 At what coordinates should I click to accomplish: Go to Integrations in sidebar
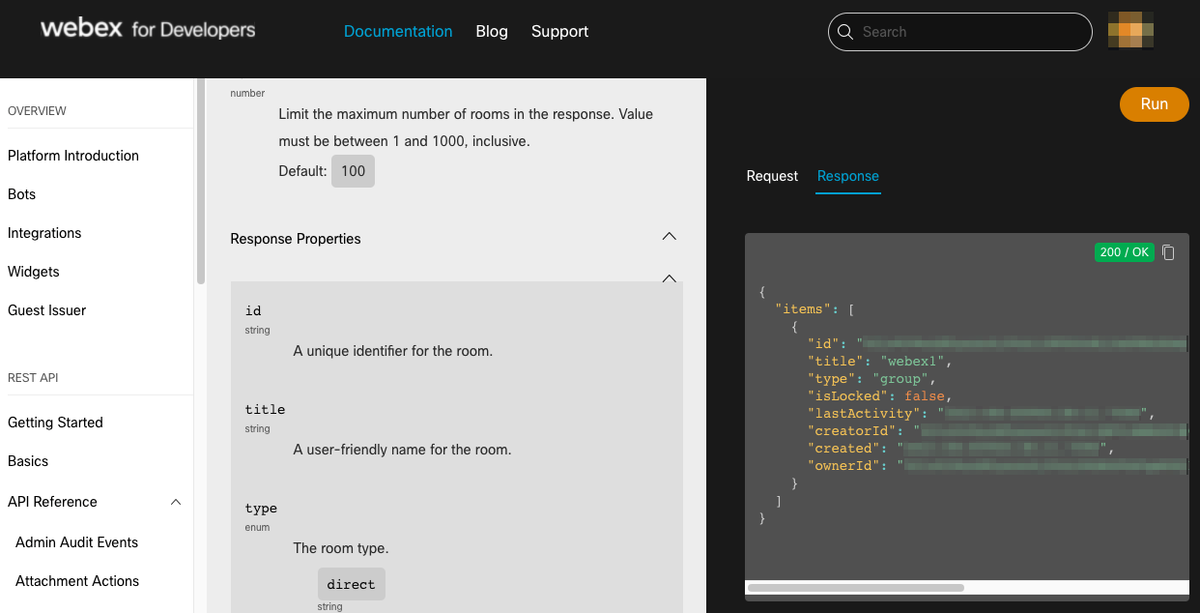(x=45, y=233)
